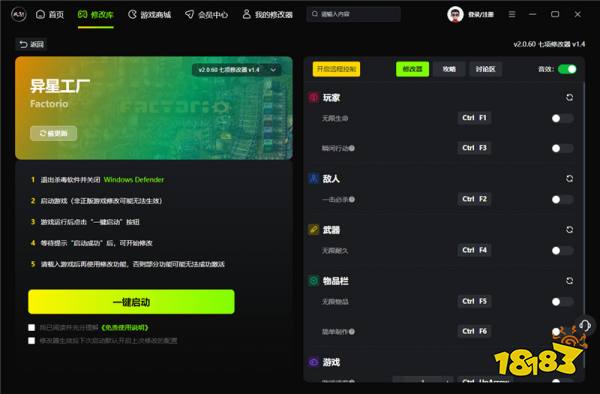Switch to the 讨论区 tab
Image resolution: width=600 pixels, height=394 pixels.
coord(486,69)
